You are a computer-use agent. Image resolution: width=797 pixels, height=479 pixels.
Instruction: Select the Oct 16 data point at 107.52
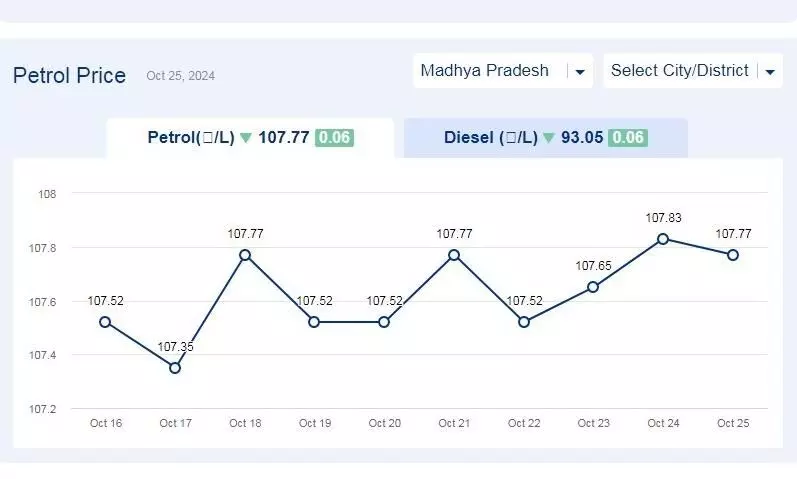pos(105,322)
